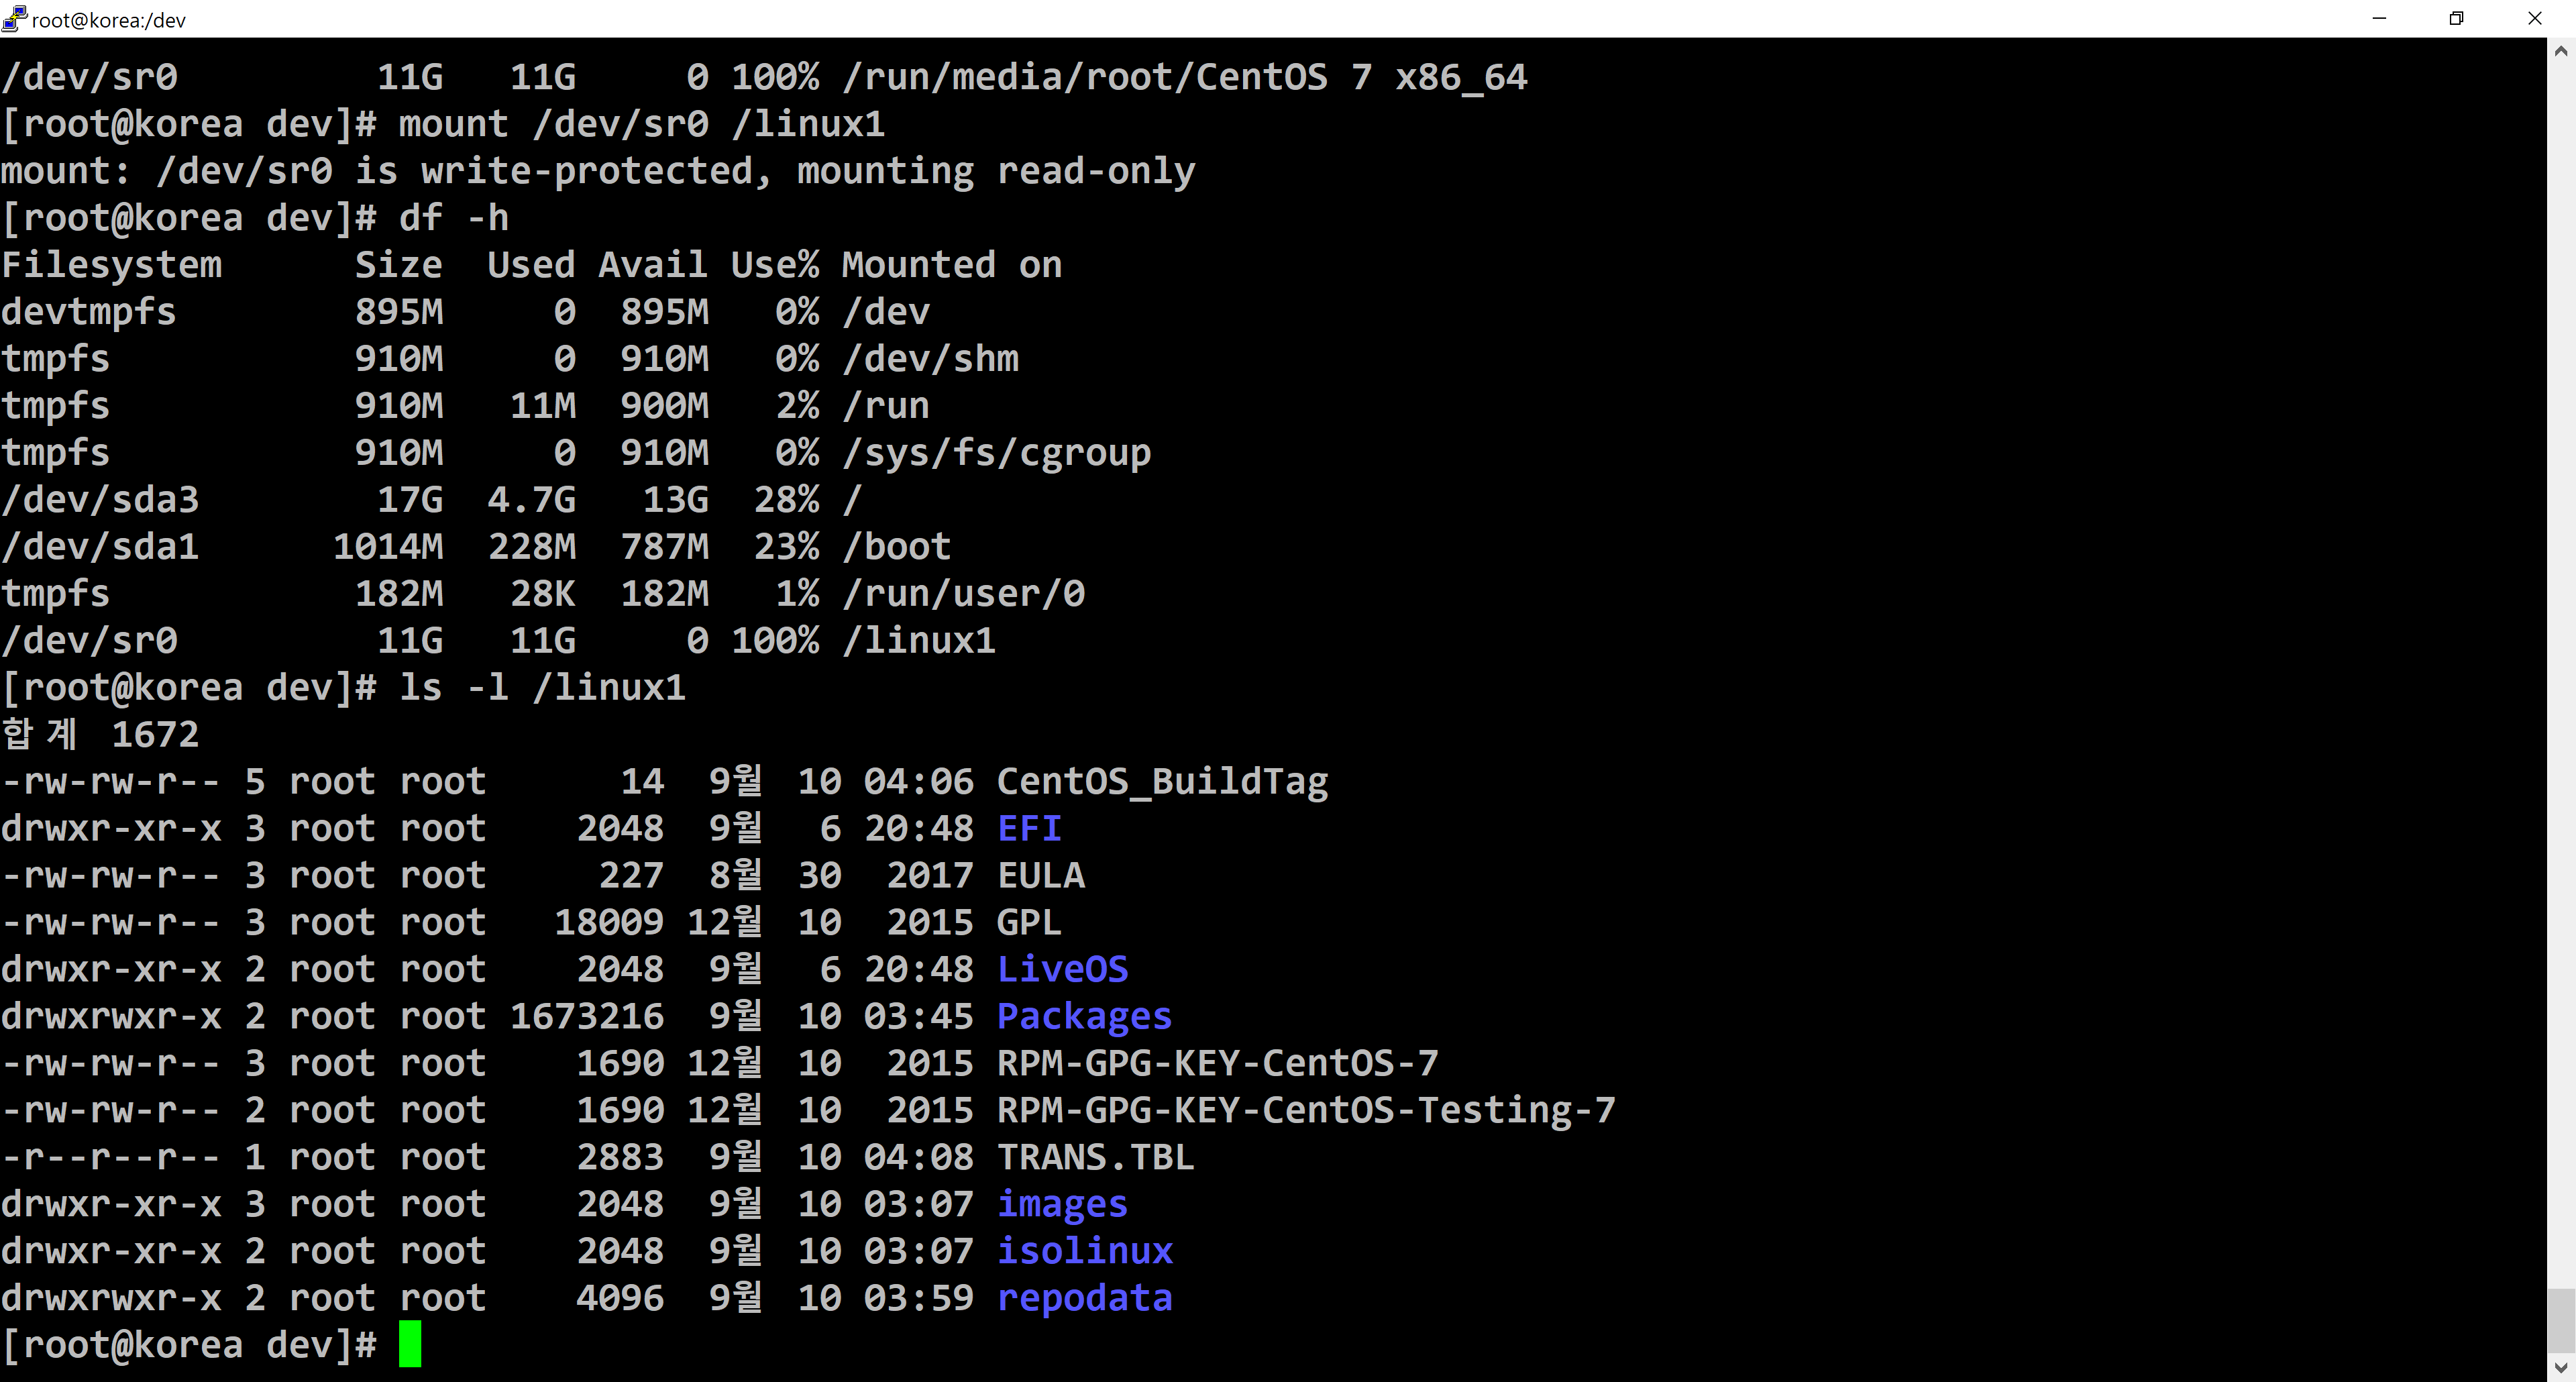Click the /linux1 mount point in df output
The width and height of the screenshot is (2576, 1382).
pos(919,640)
